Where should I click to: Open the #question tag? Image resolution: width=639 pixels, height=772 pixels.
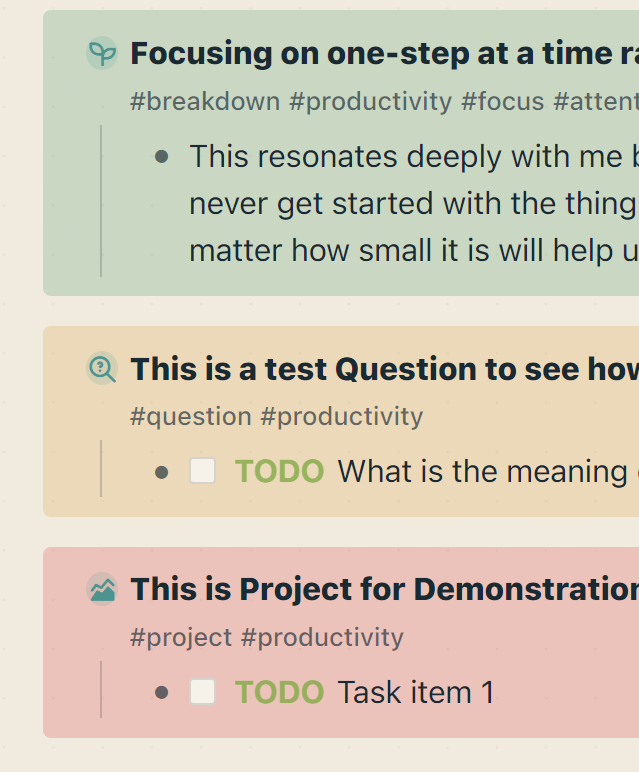tap(190, 416)
